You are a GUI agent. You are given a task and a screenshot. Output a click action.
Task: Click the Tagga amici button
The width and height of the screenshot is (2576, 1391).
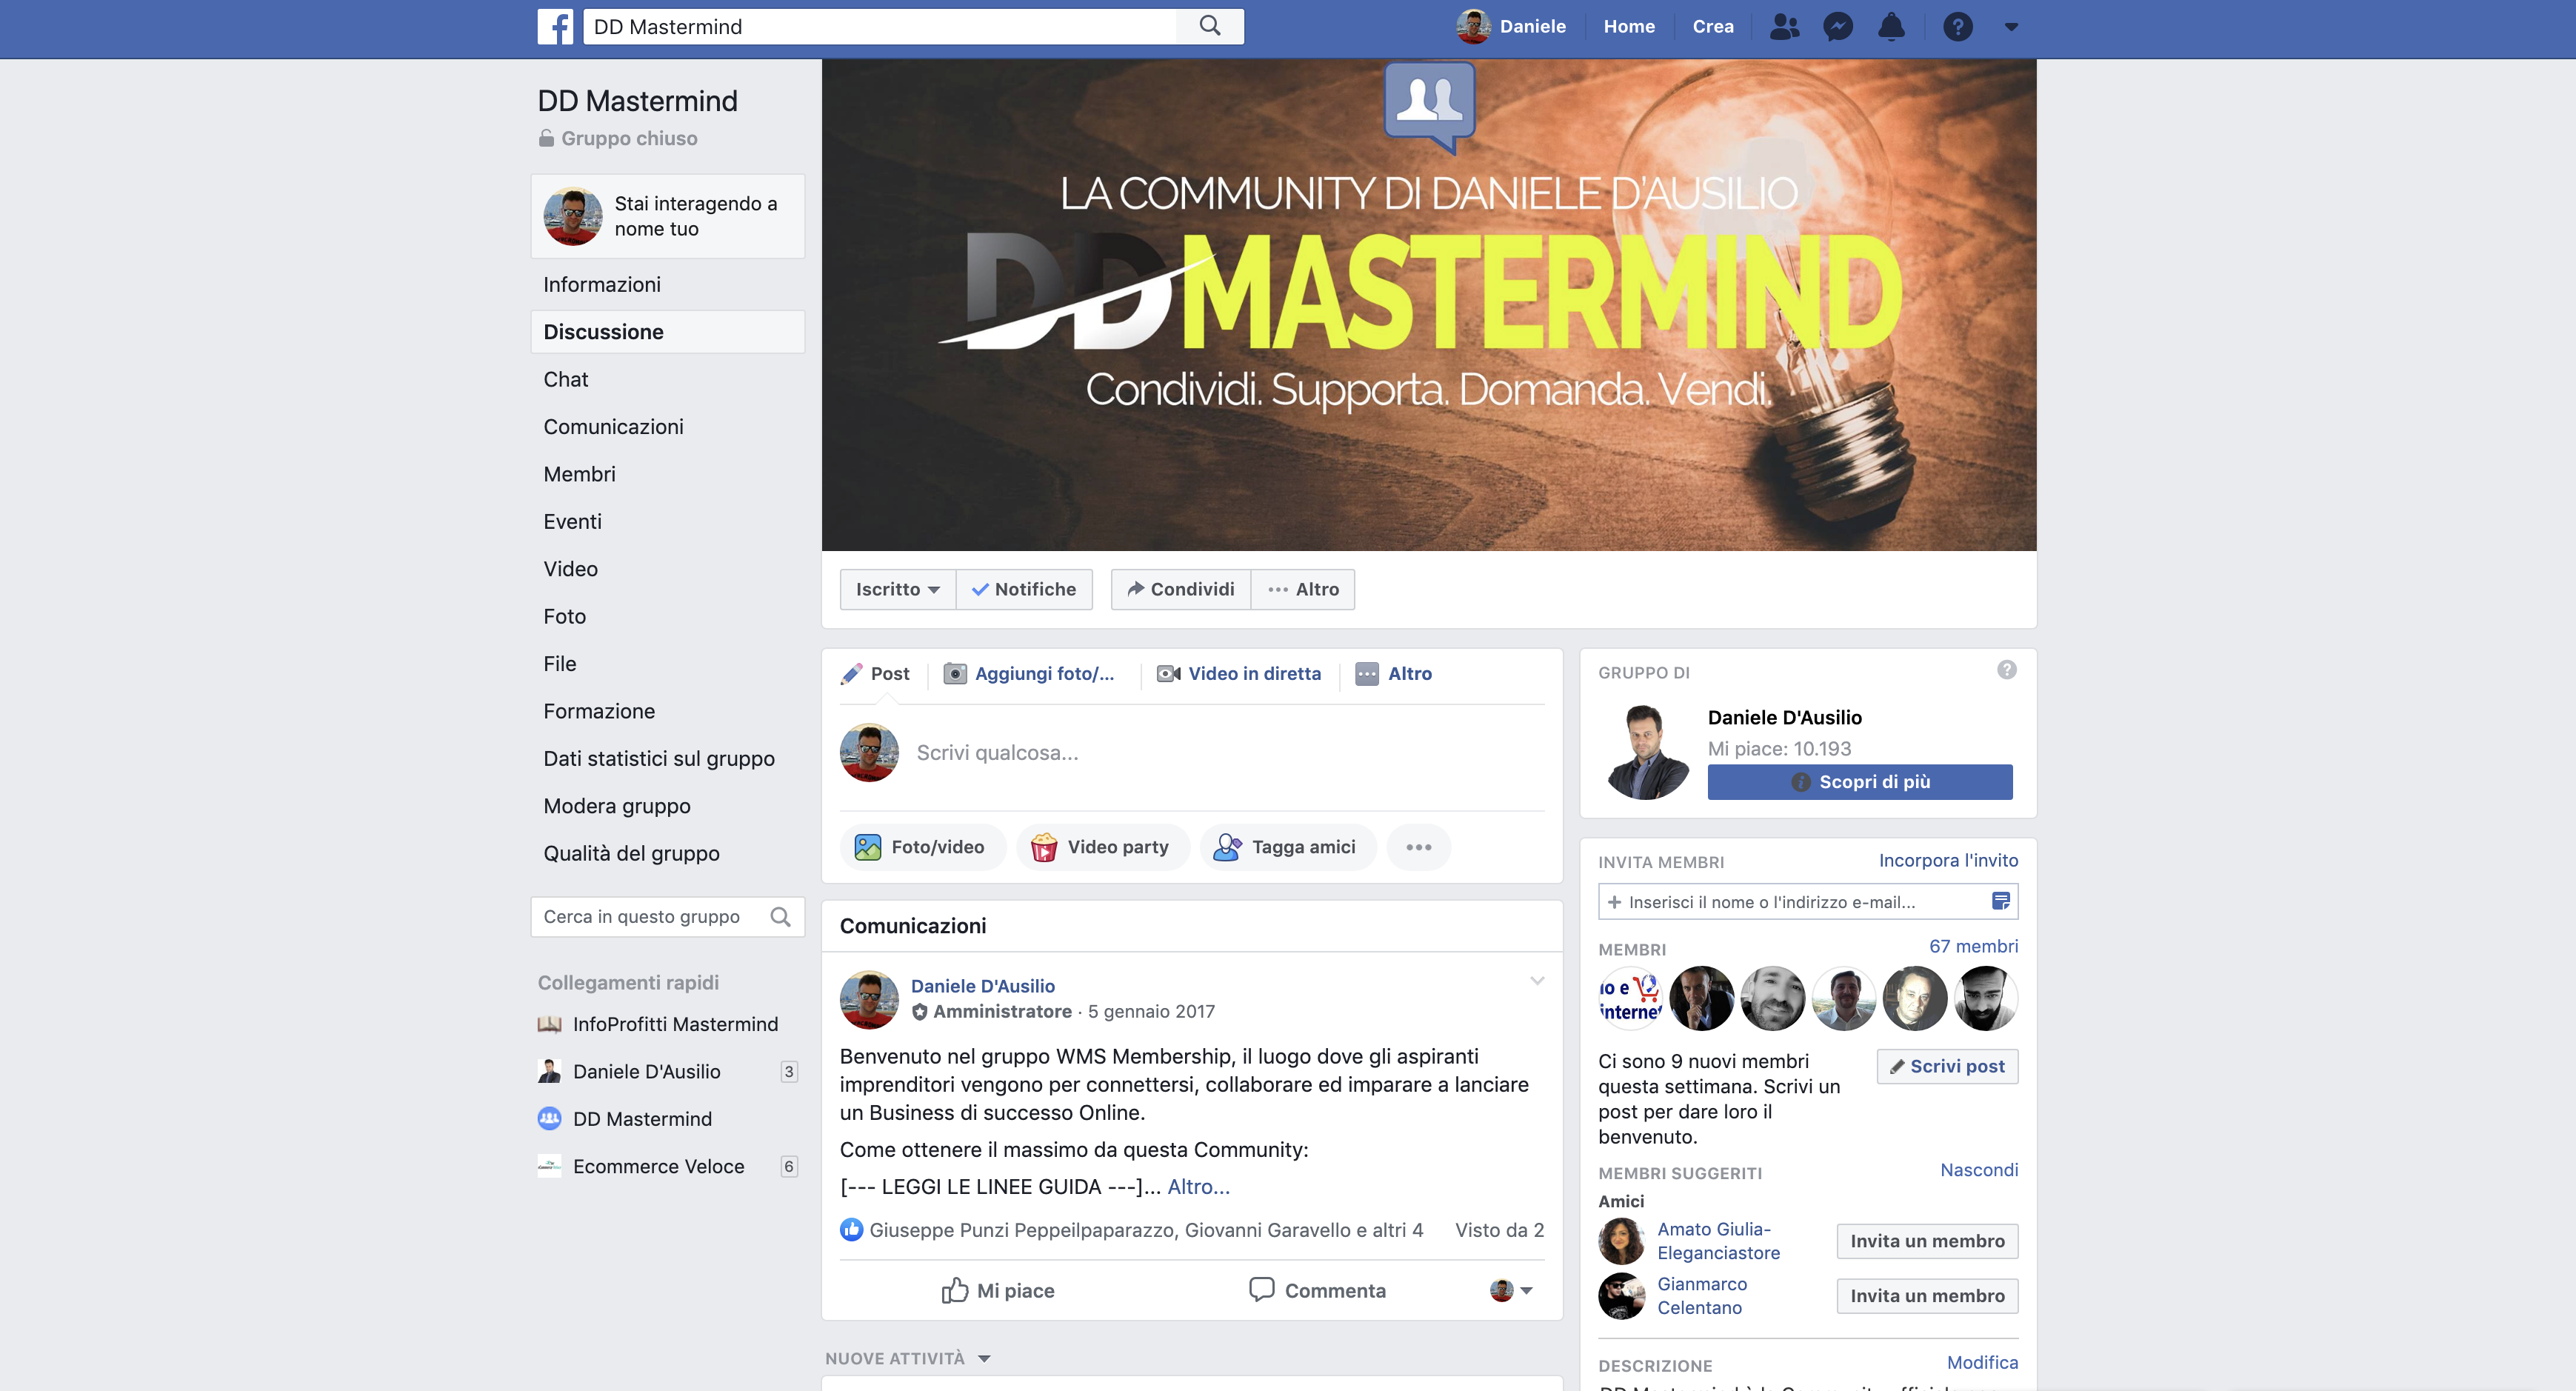(x=1287, y=847)
